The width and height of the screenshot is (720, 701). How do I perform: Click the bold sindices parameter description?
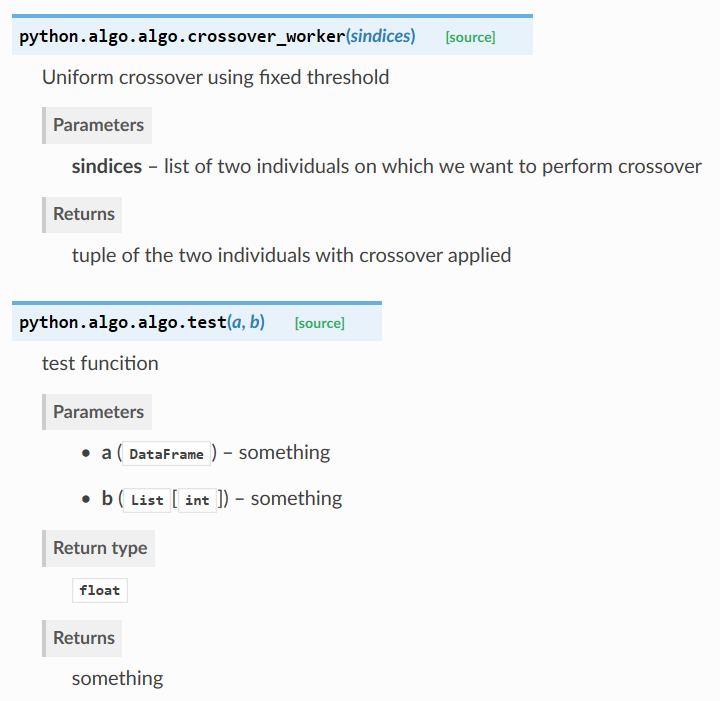point(107,167)
